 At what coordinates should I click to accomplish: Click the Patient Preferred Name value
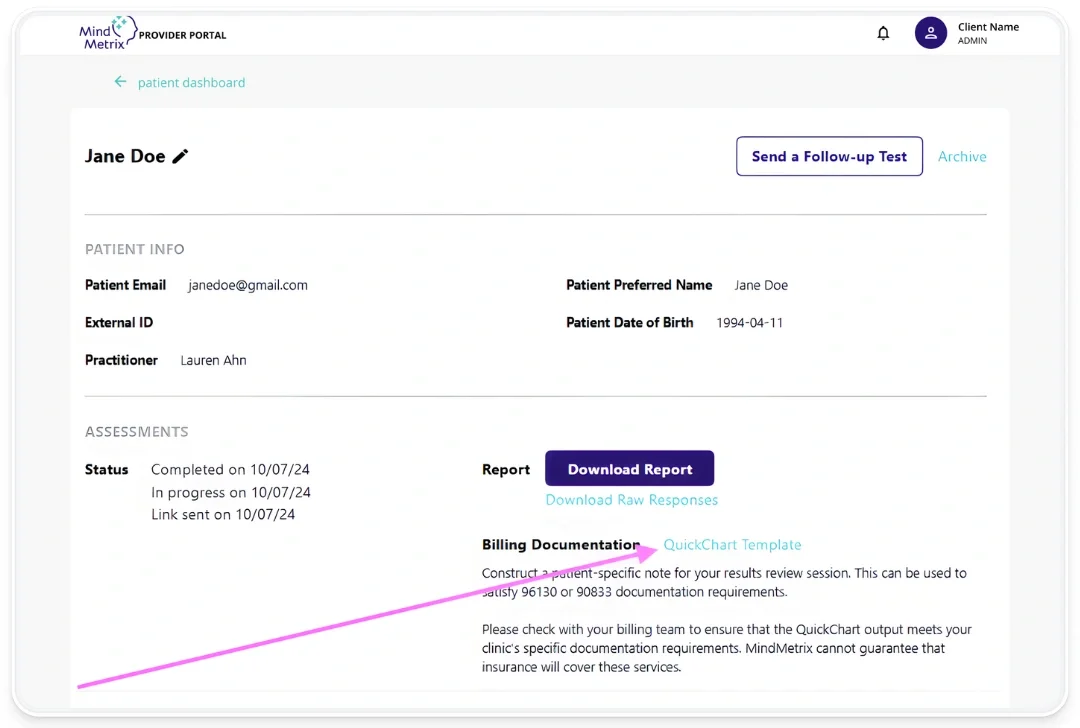pyautogui.click(x=761, y=285)
